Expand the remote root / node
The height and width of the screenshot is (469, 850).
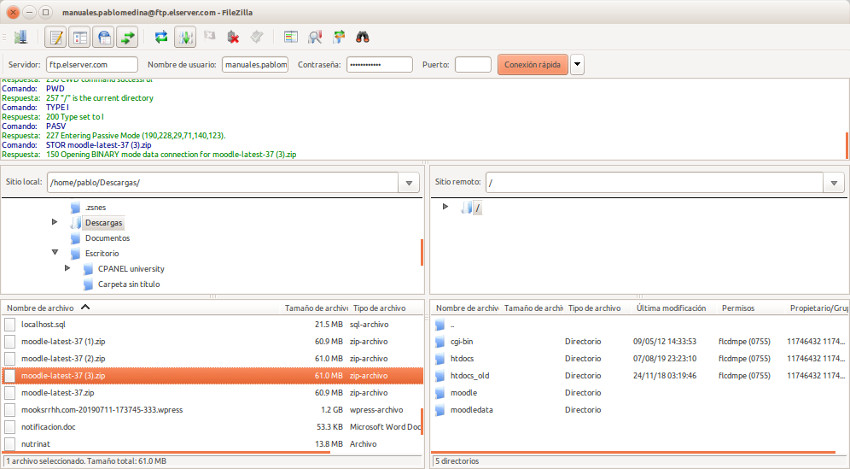click(446, 207)
